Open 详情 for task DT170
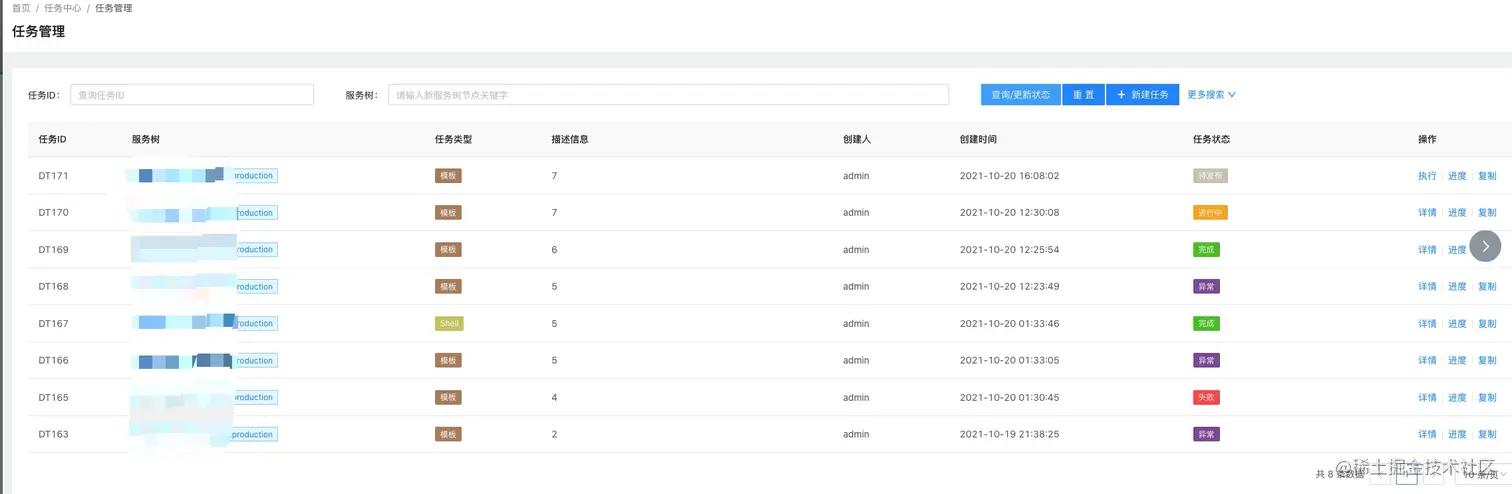This screenshot has width=1512, height=494. coord(1427,213)
